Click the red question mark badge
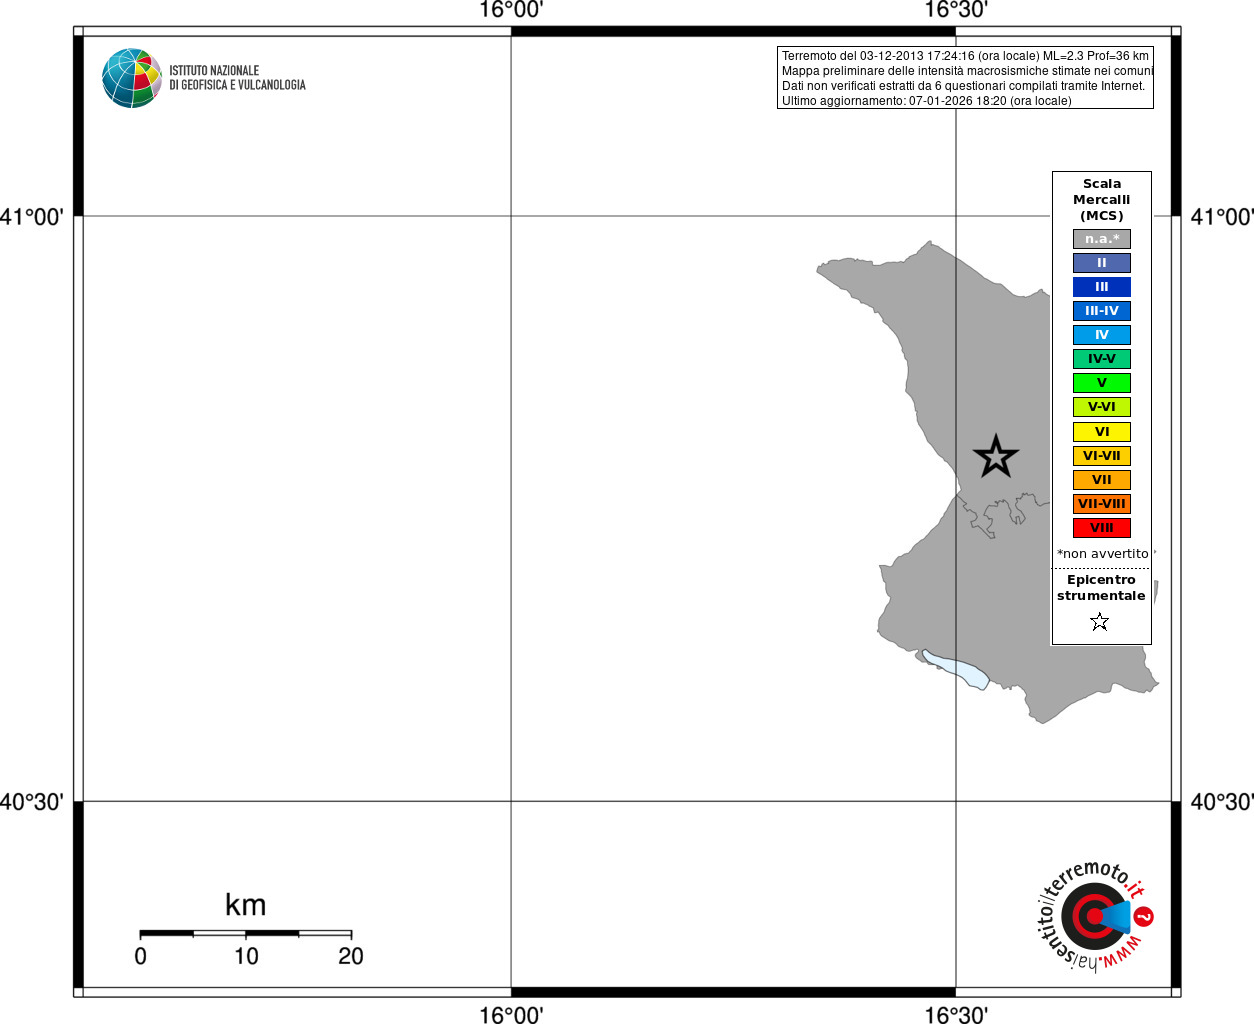The image size is (1254, 1024). click(x=1144, y=916)
